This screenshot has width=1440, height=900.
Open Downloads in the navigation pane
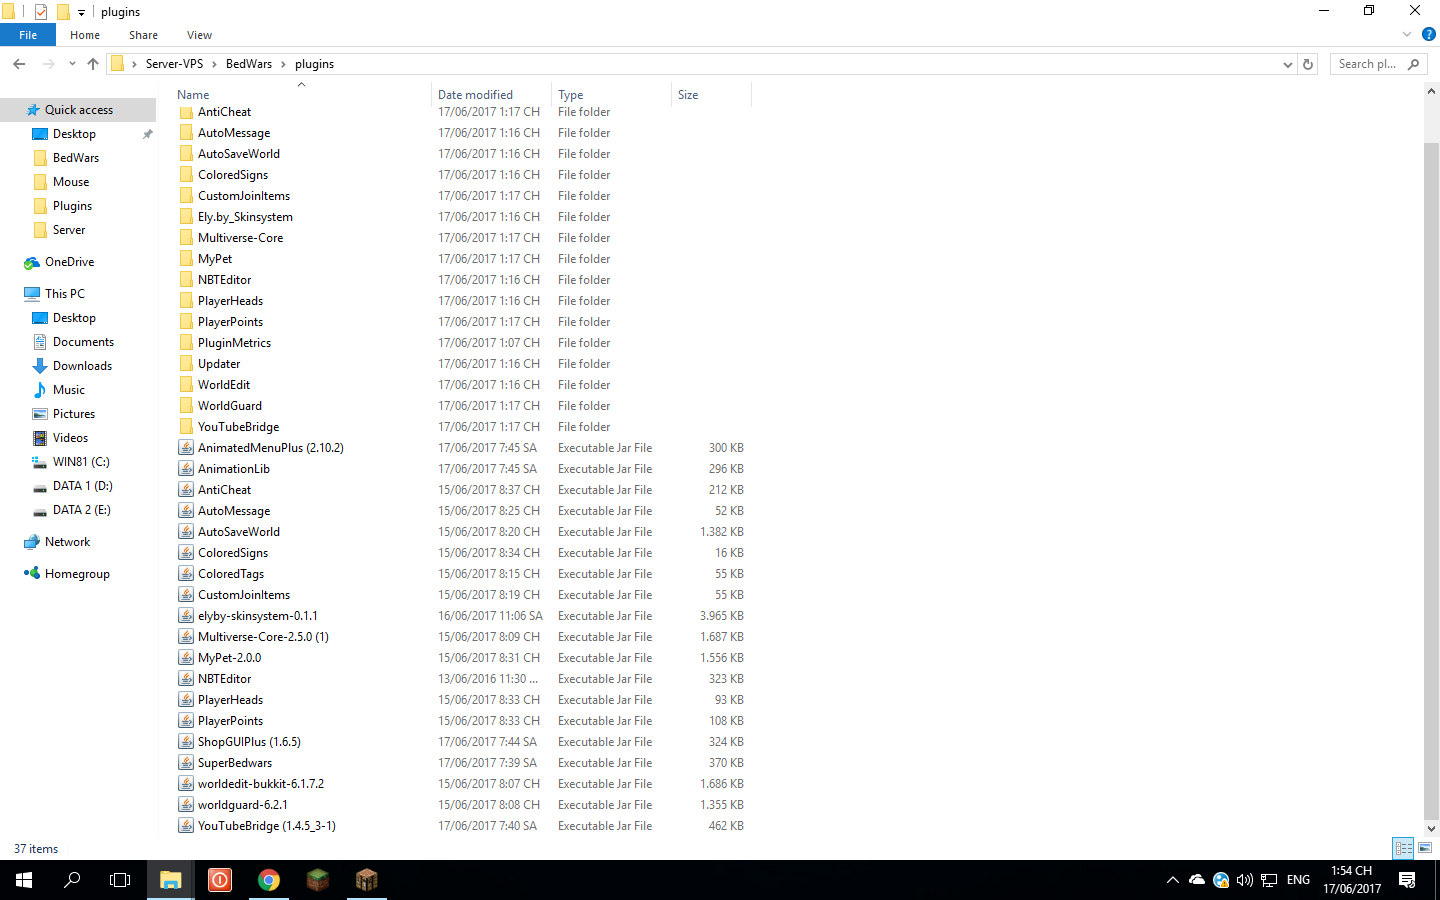(x=82, y=366)
